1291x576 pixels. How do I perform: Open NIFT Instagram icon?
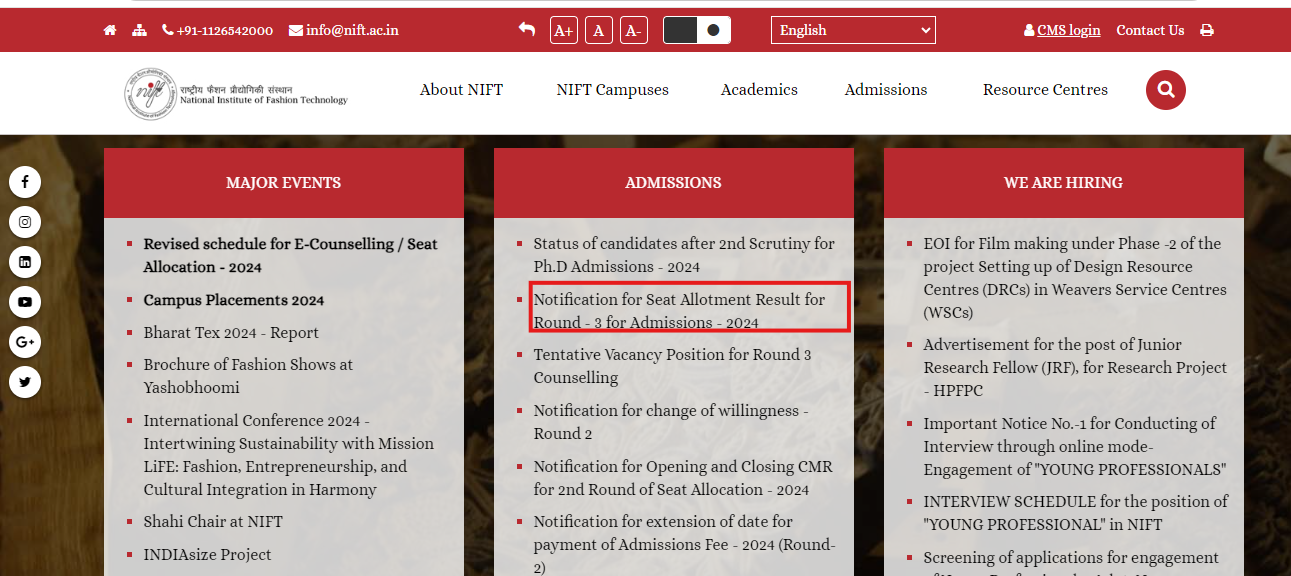pos(25,222)
